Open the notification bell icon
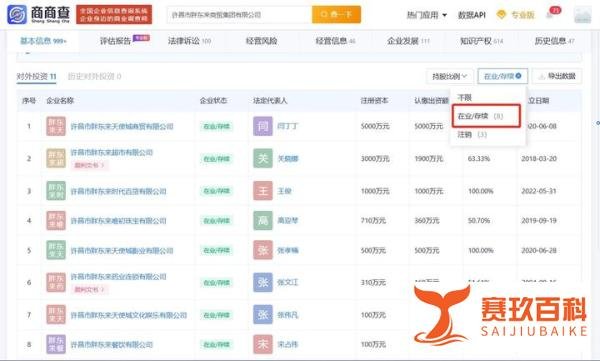Image resolution: width=600 pixels, height=361 pixels. pos(550,15)
